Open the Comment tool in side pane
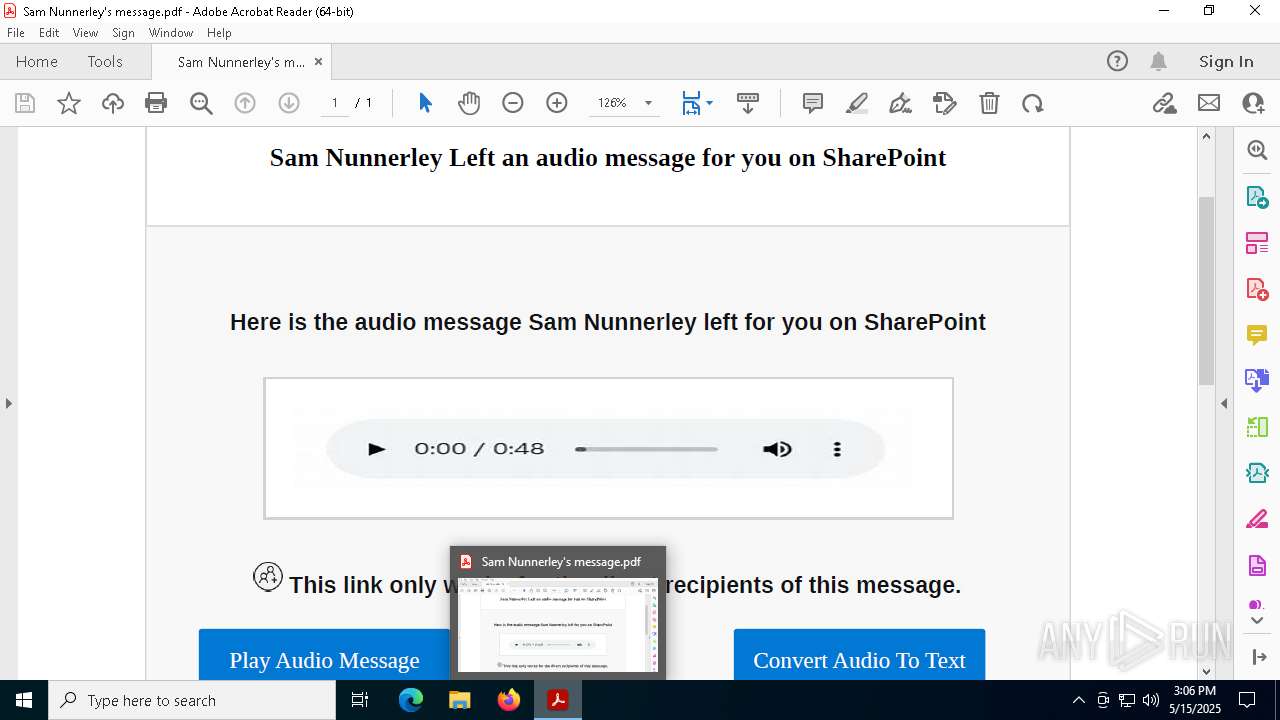Image resolution: width=1280 pixels, height=720 pixels. pos(1257,335)
